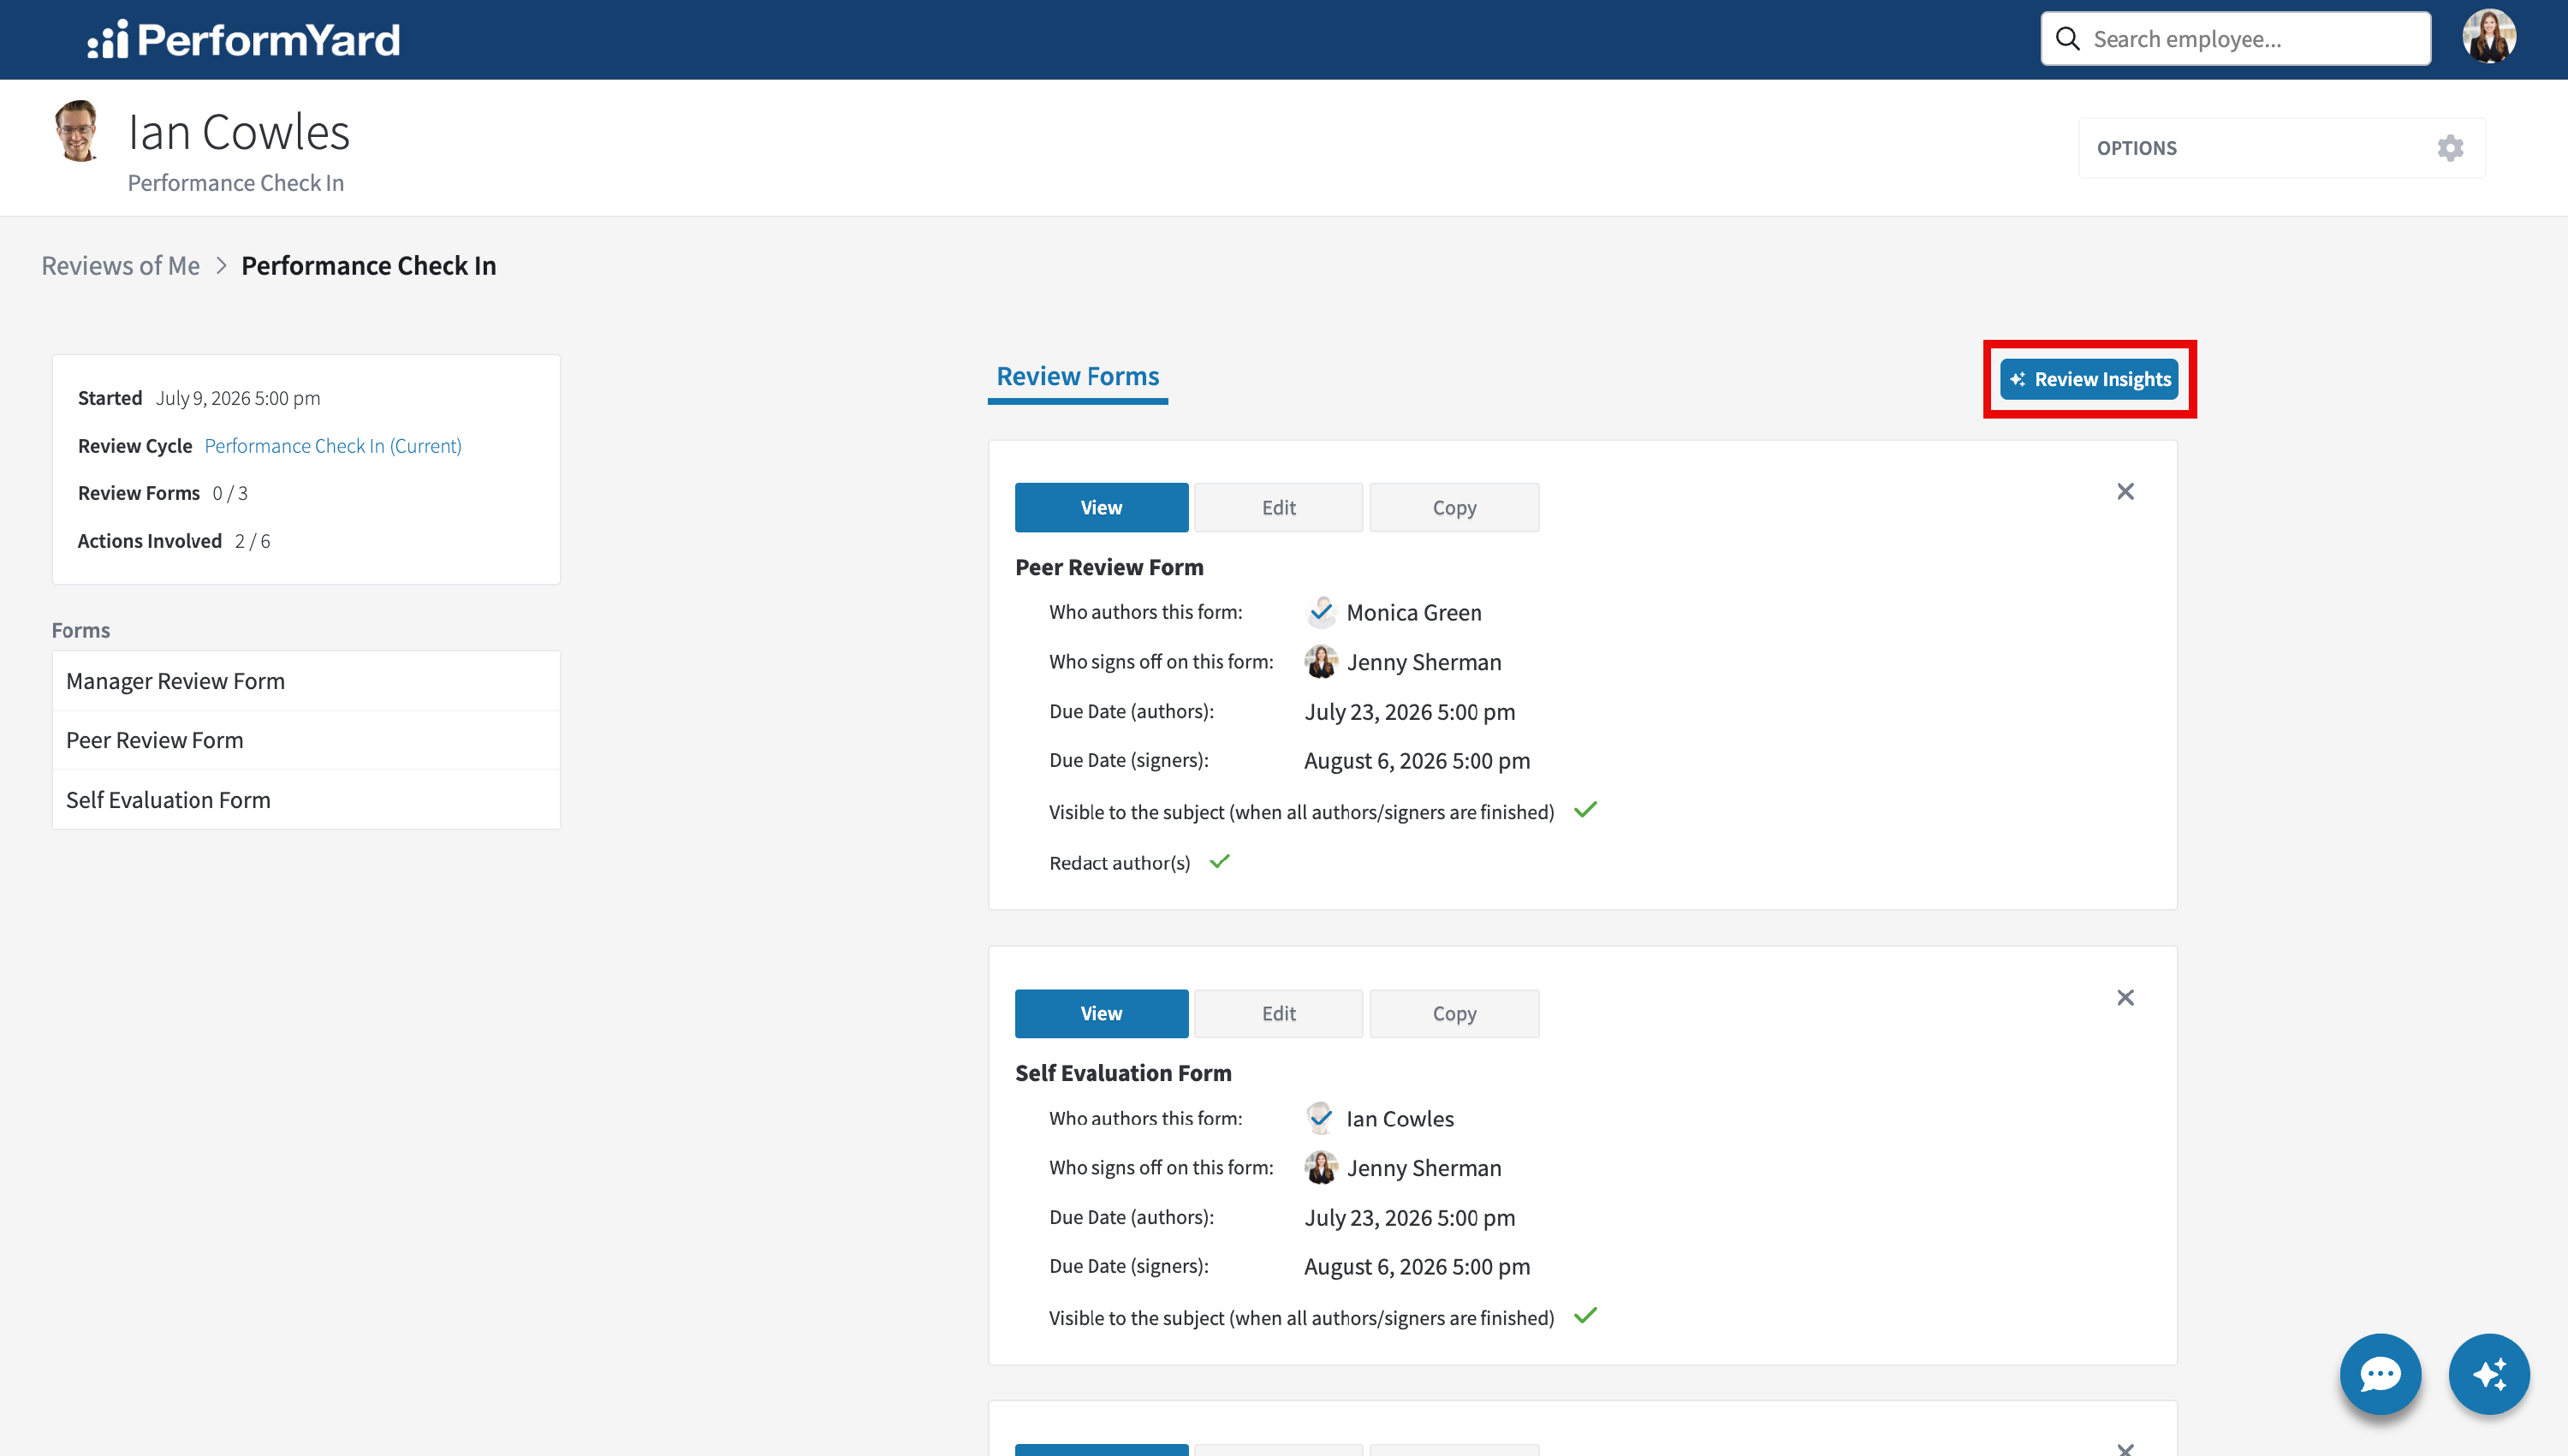Image resolution: width=2568 pixels, height=1456 pixels.
Task: Click the breadcrumb chevron separator
Action: pos(221,265)
